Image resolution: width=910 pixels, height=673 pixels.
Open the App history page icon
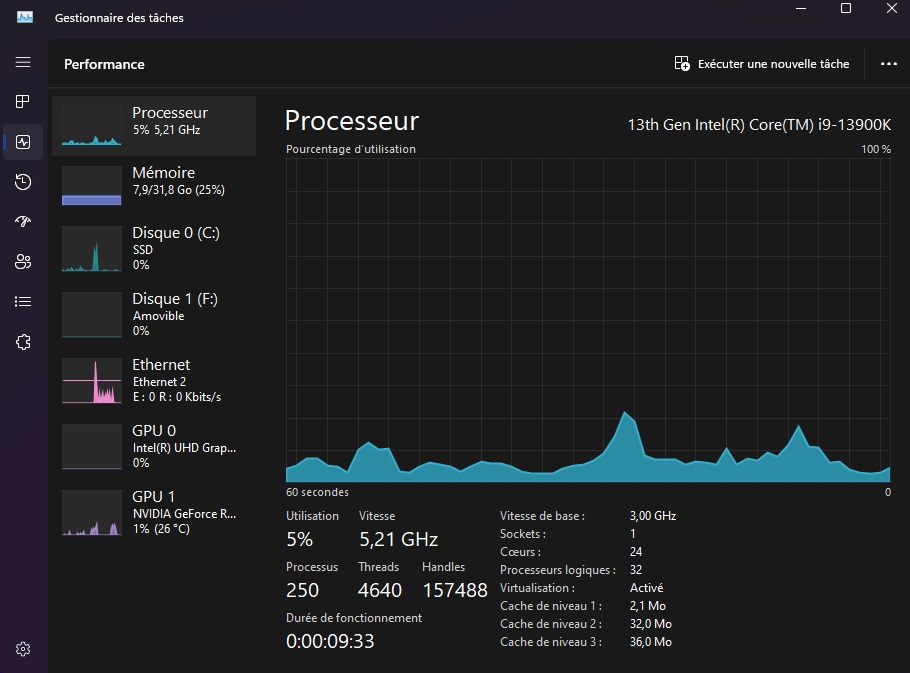[23, 182]
